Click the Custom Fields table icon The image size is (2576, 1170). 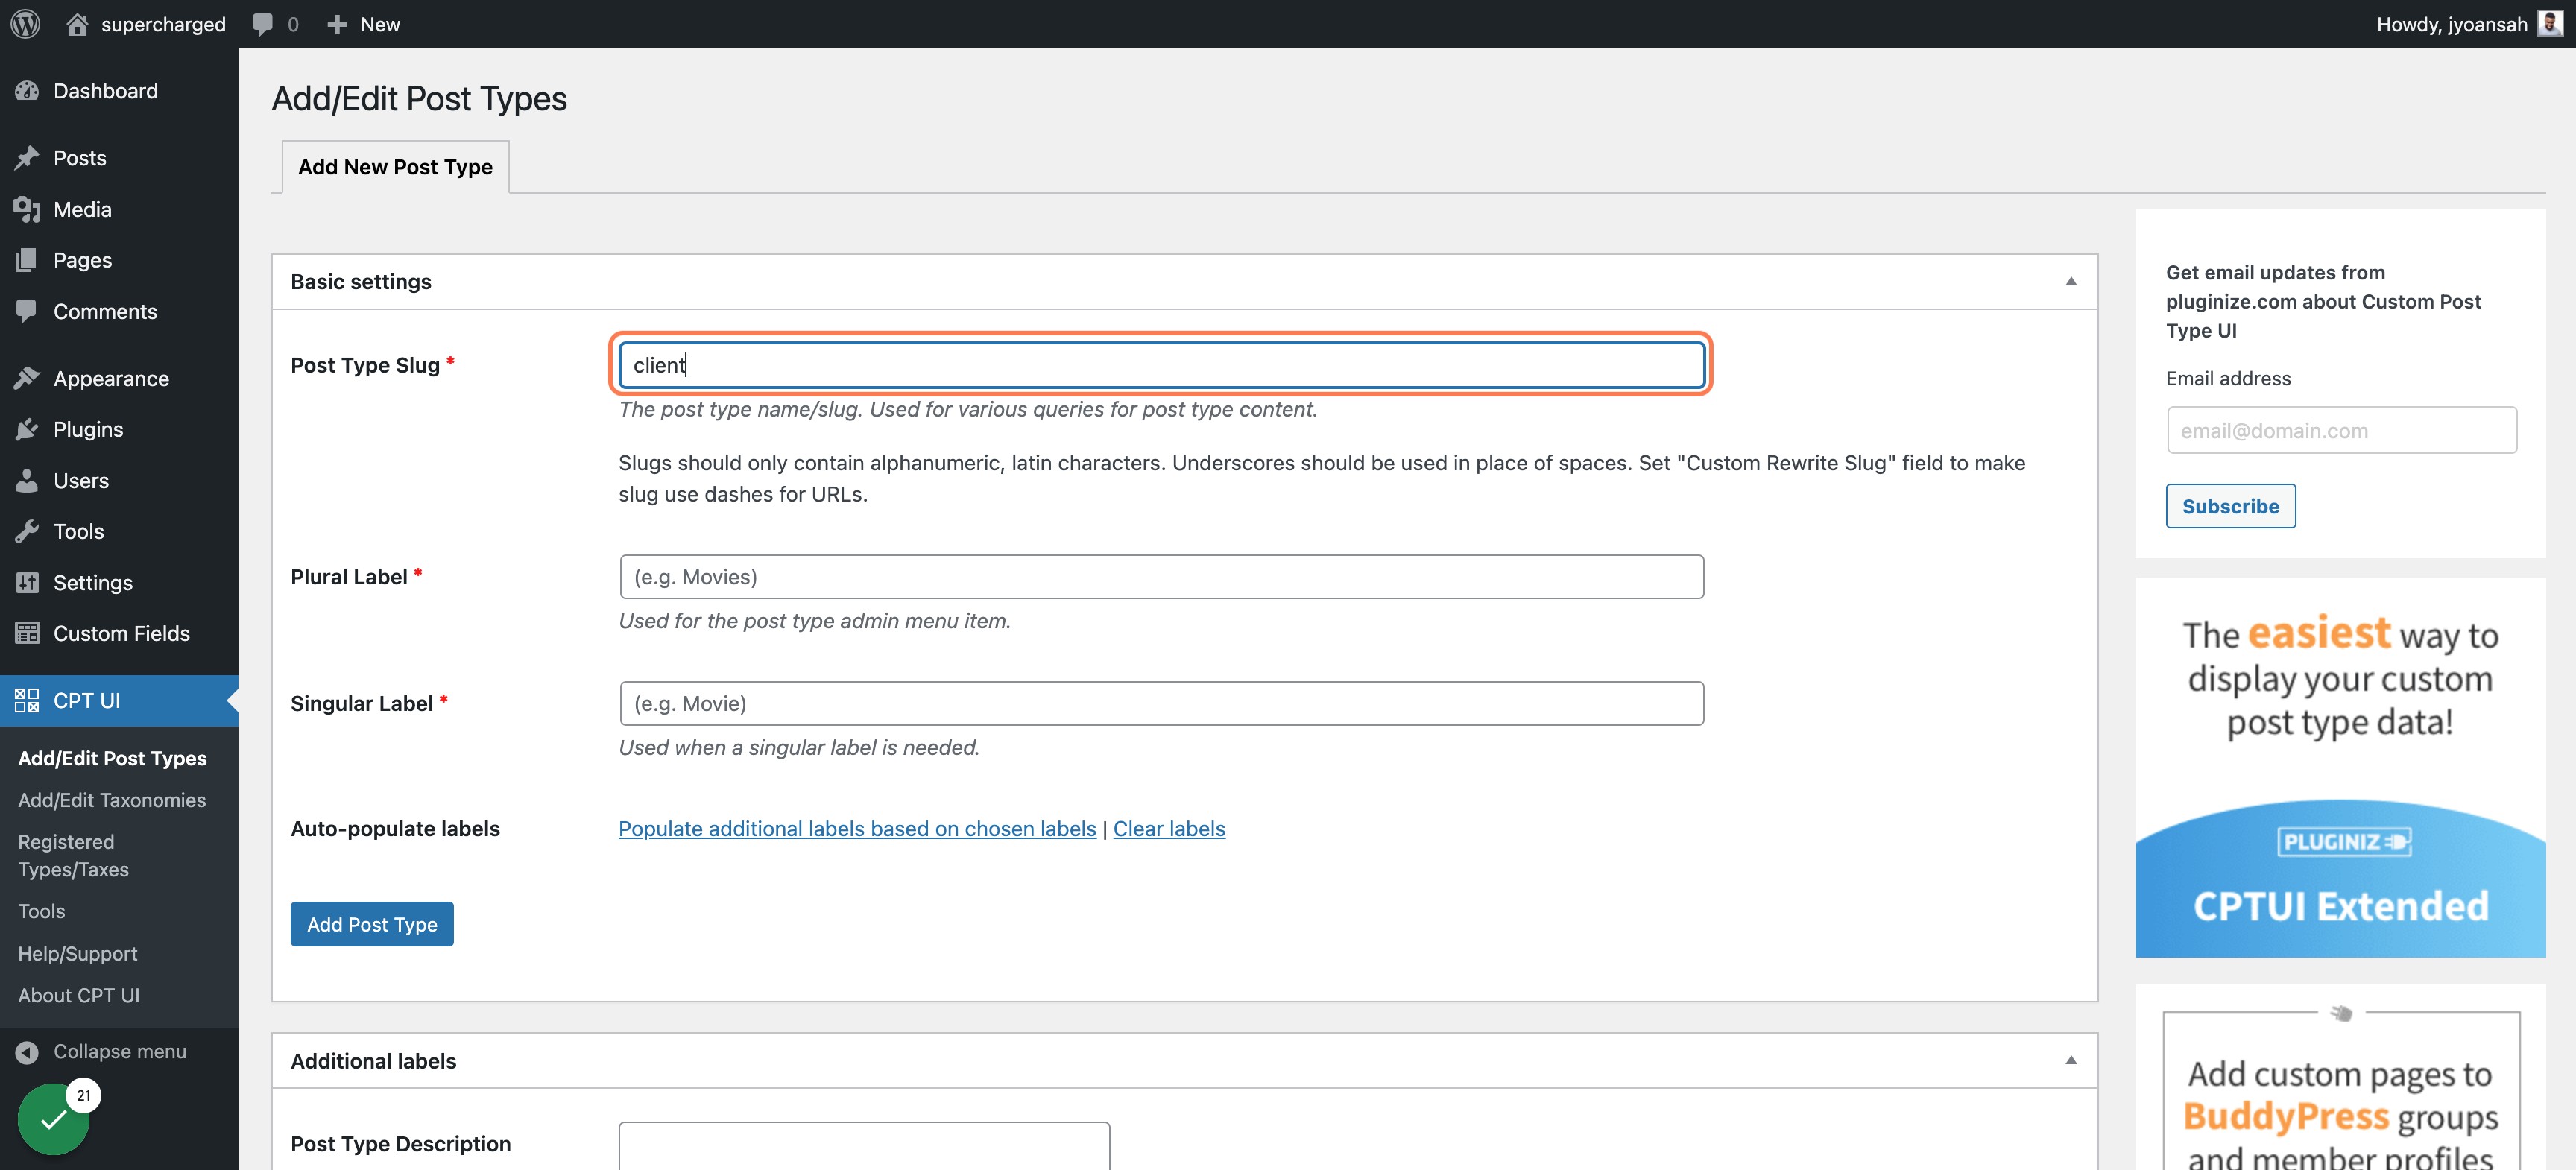[27, 633]
